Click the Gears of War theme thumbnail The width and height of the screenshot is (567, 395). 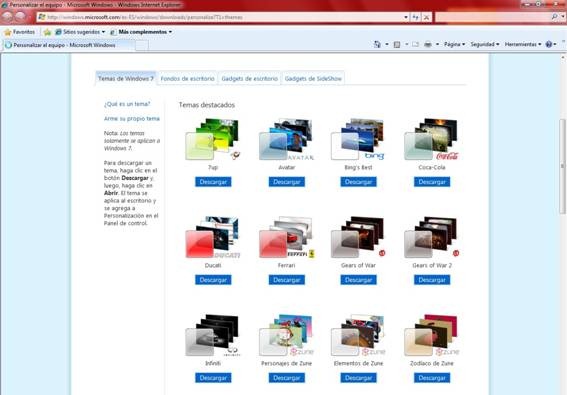[x=358, y=238]
